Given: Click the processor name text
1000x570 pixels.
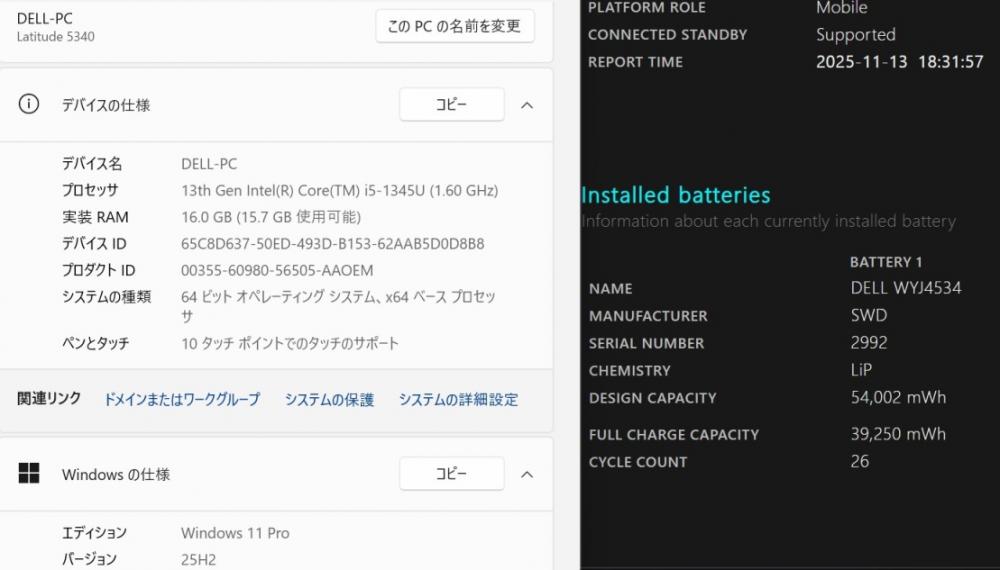Looking at the screenshot, I should coord(339,190).
